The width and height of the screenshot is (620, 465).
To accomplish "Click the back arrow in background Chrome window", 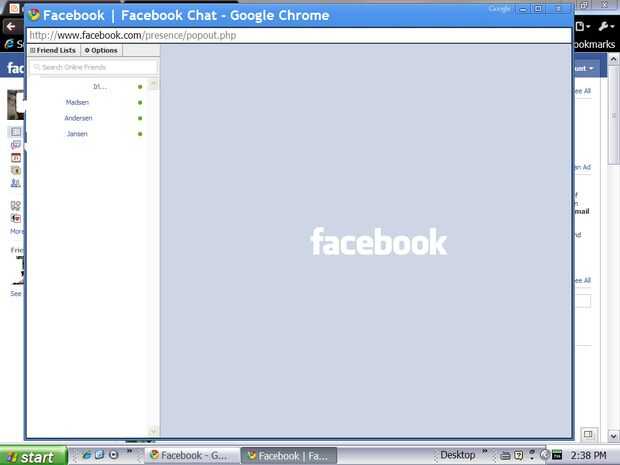I will 11,26.
